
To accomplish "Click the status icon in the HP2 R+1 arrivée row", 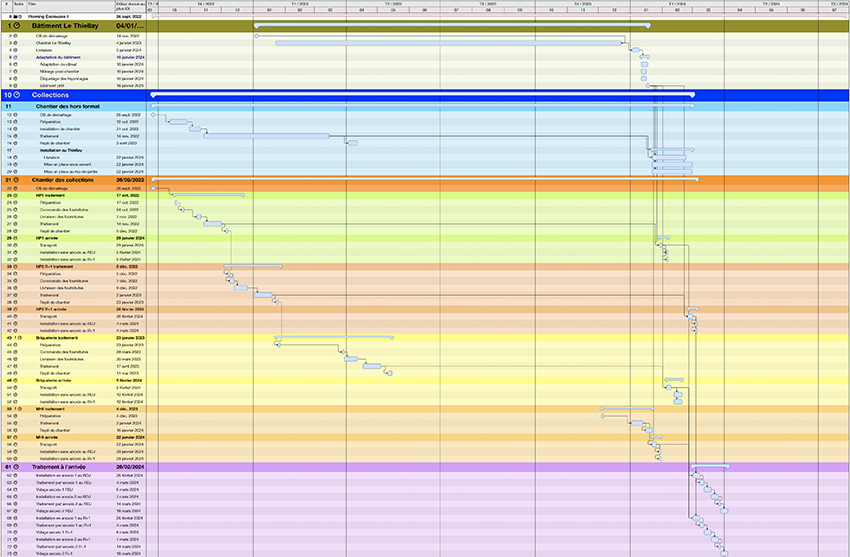I will (x=15, y=309).
